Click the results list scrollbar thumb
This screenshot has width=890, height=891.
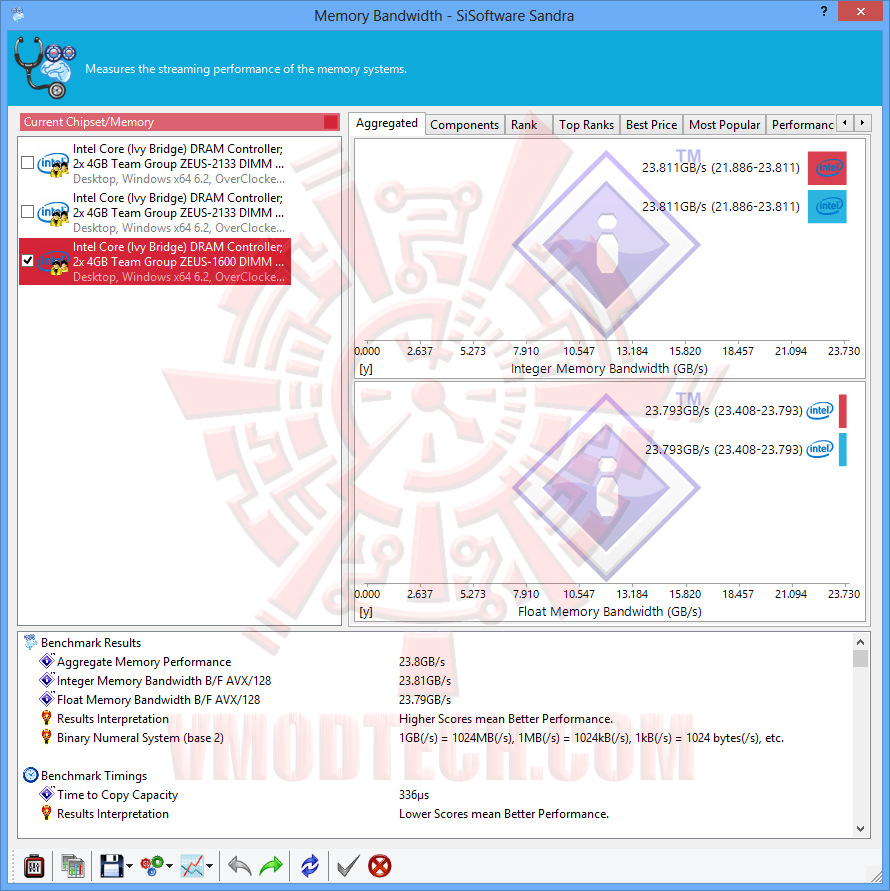click(860, 659)
